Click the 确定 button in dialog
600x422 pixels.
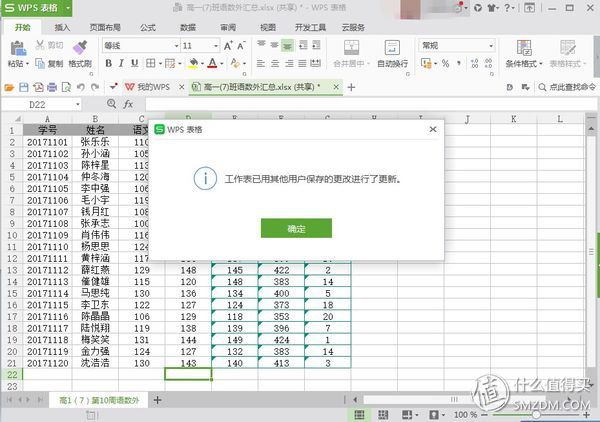point(296,228)
